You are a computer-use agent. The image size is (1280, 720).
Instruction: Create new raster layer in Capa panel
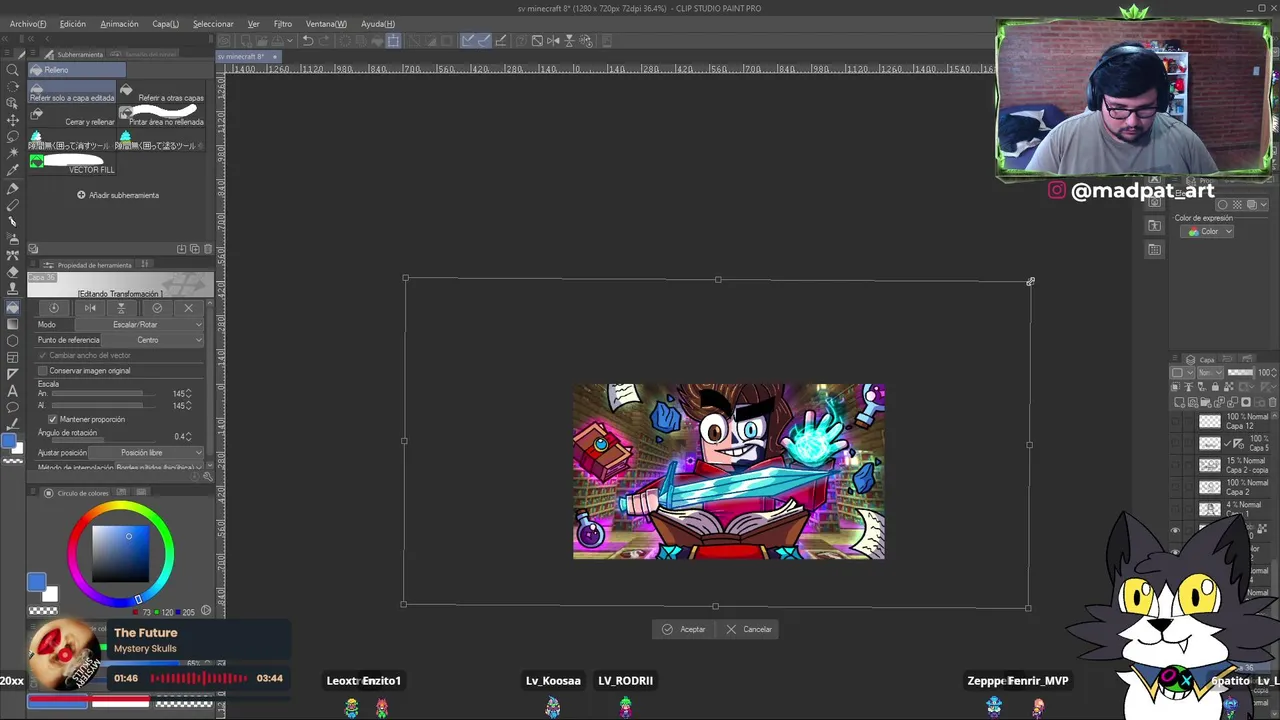1180,402
